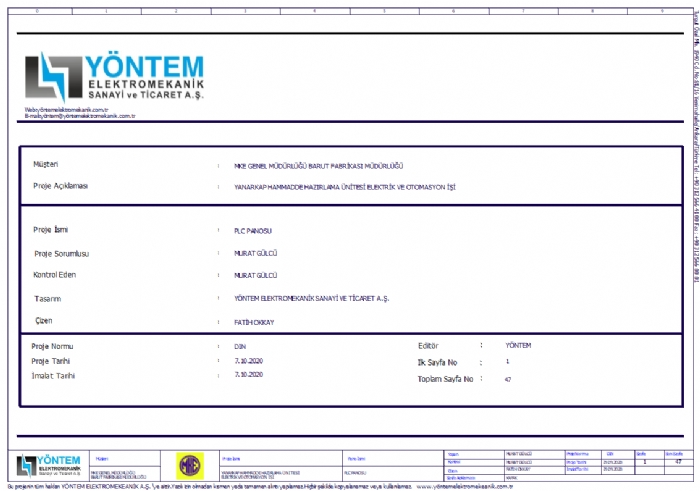Image resolution: width=700 pixels, height=491 pixels.
Task: Click the large YÖNTEM Elektromekanik logo
Action: pos(114,77)
